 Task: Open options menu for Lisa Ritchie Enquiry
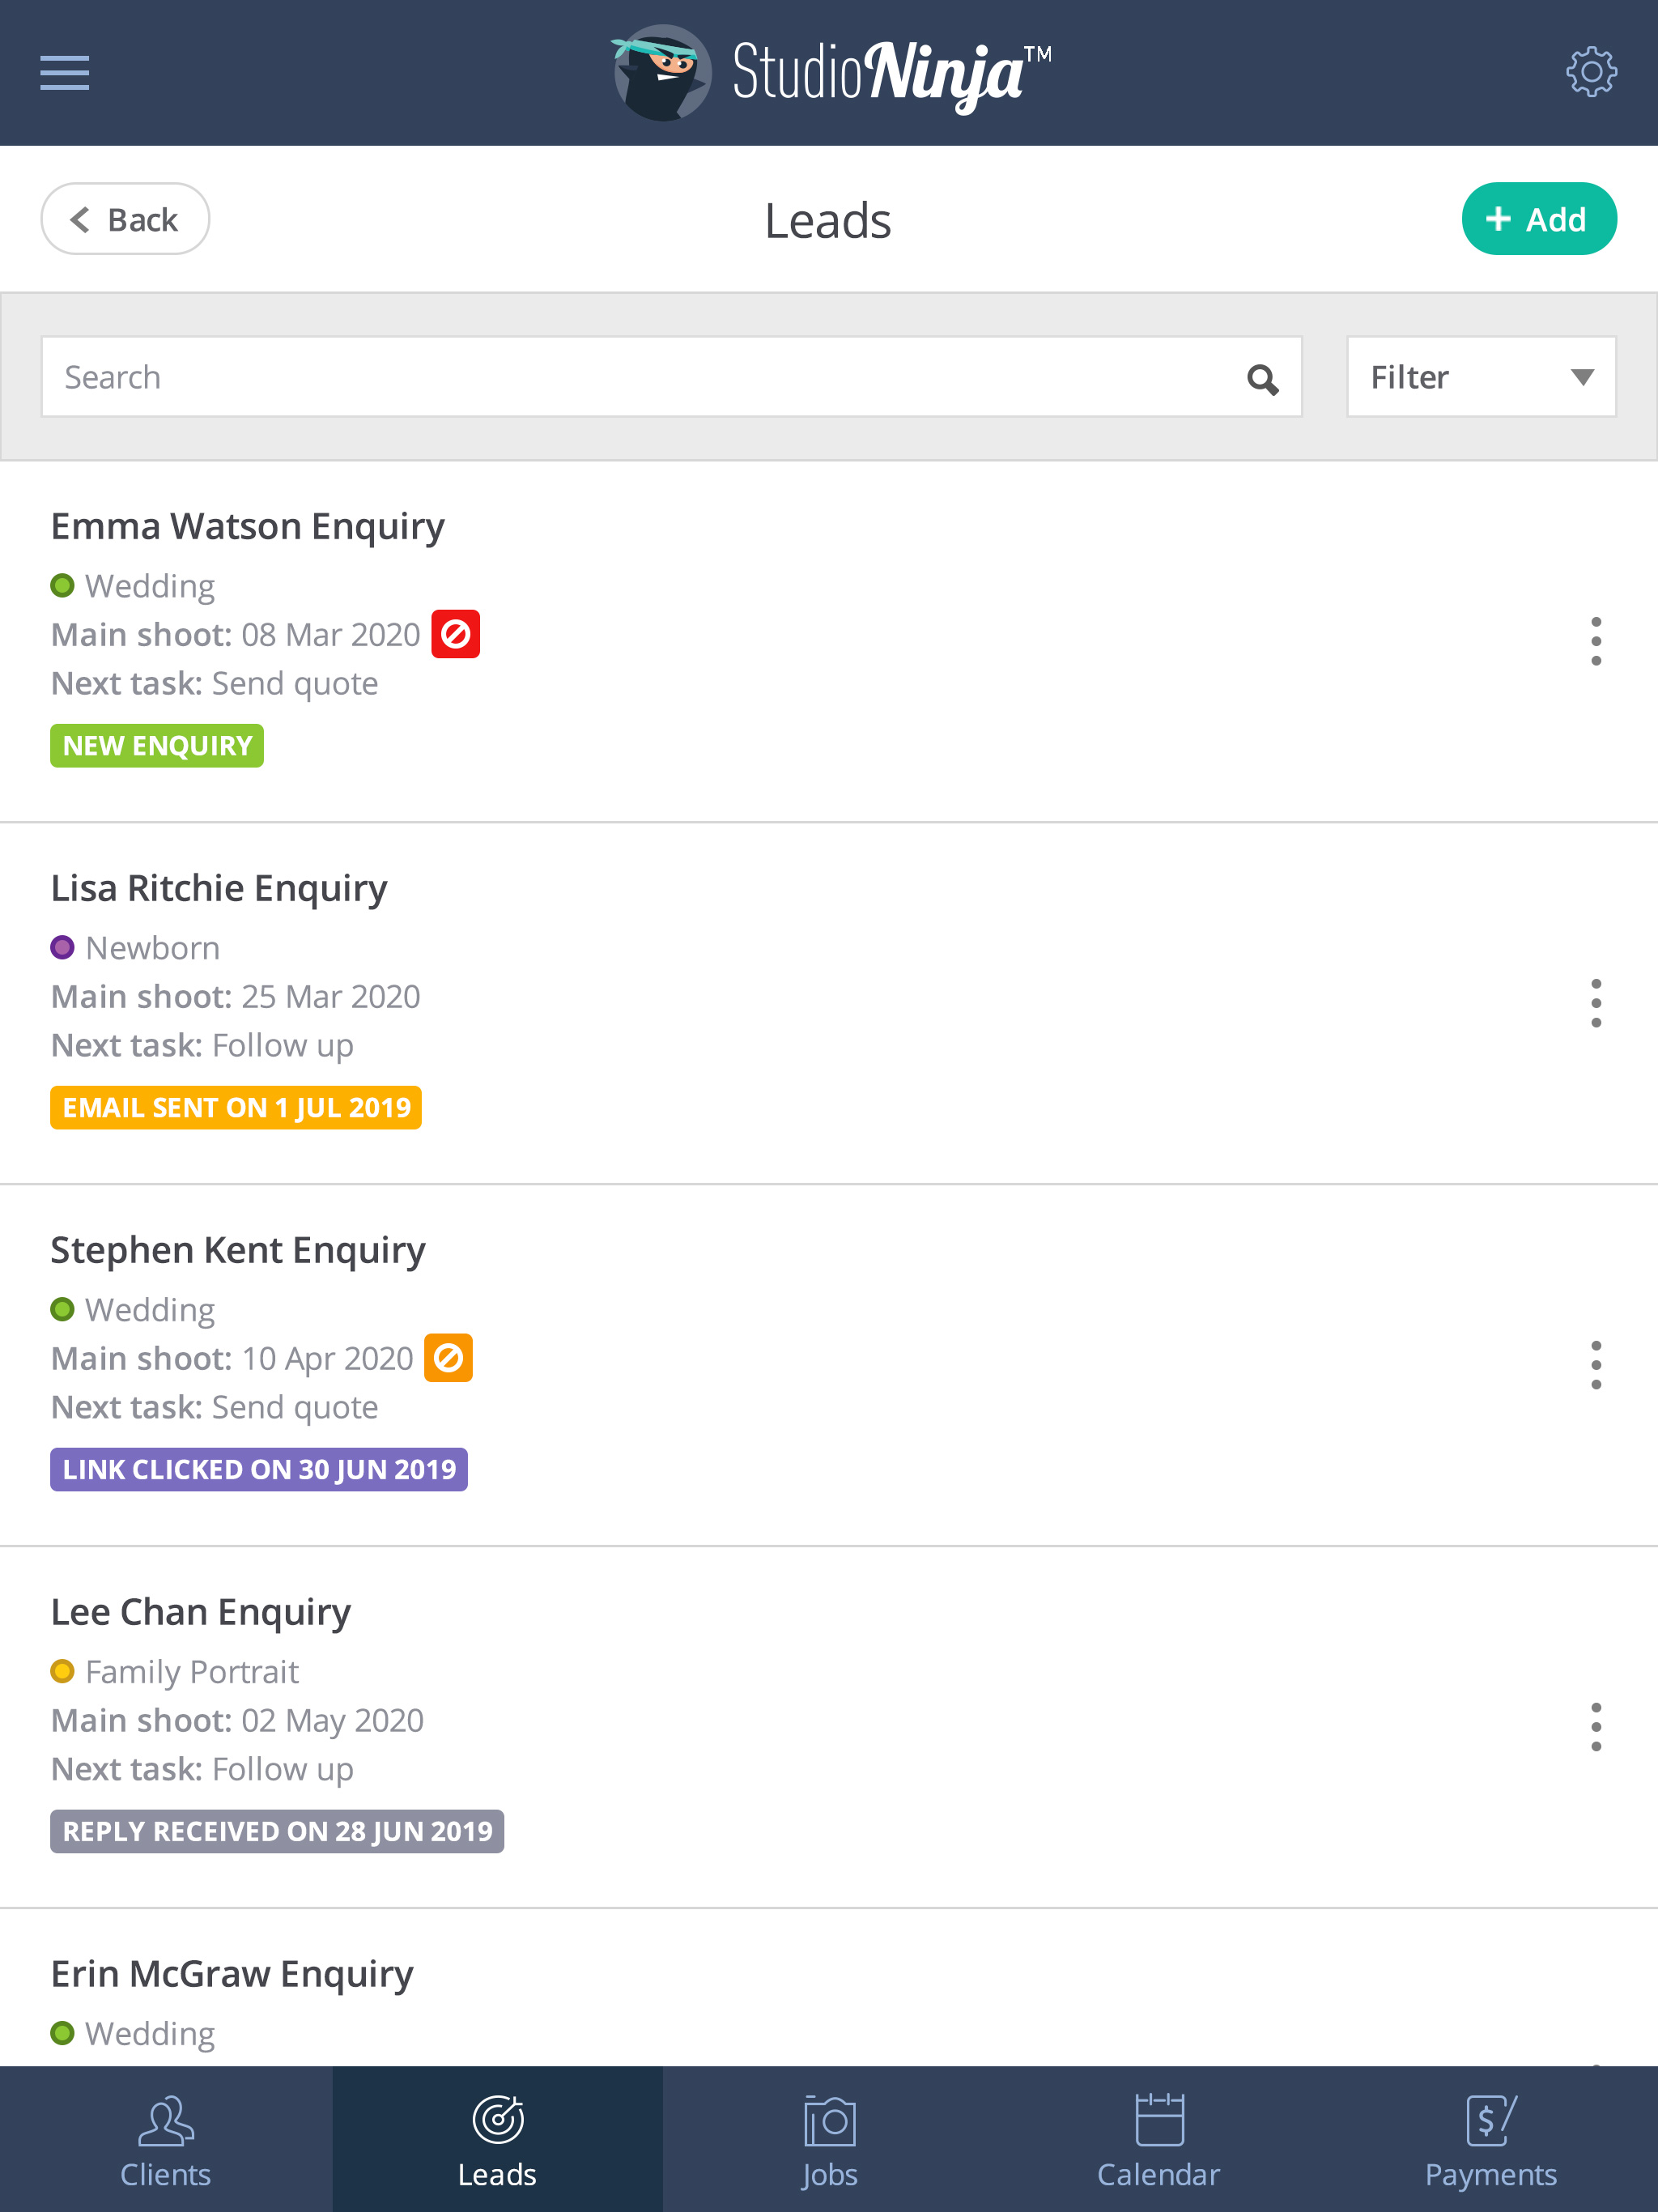point(1596,1003)
